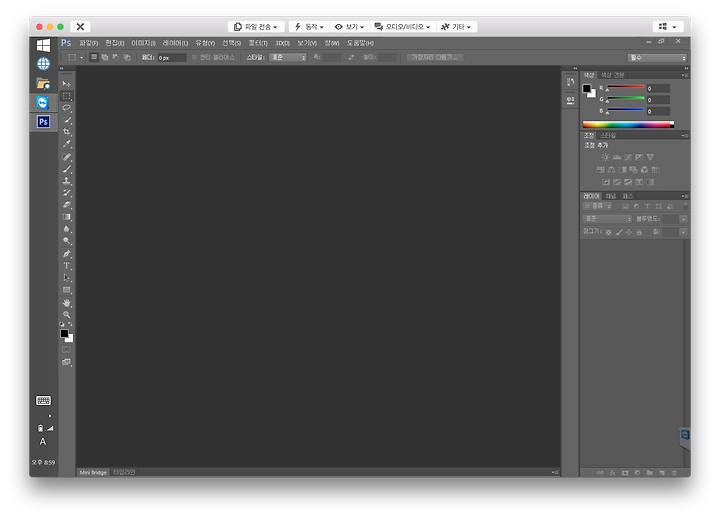The width and height of the screenshot is (720, 519).
Task: Select the Lasso tool
Action: pos(67,107)
